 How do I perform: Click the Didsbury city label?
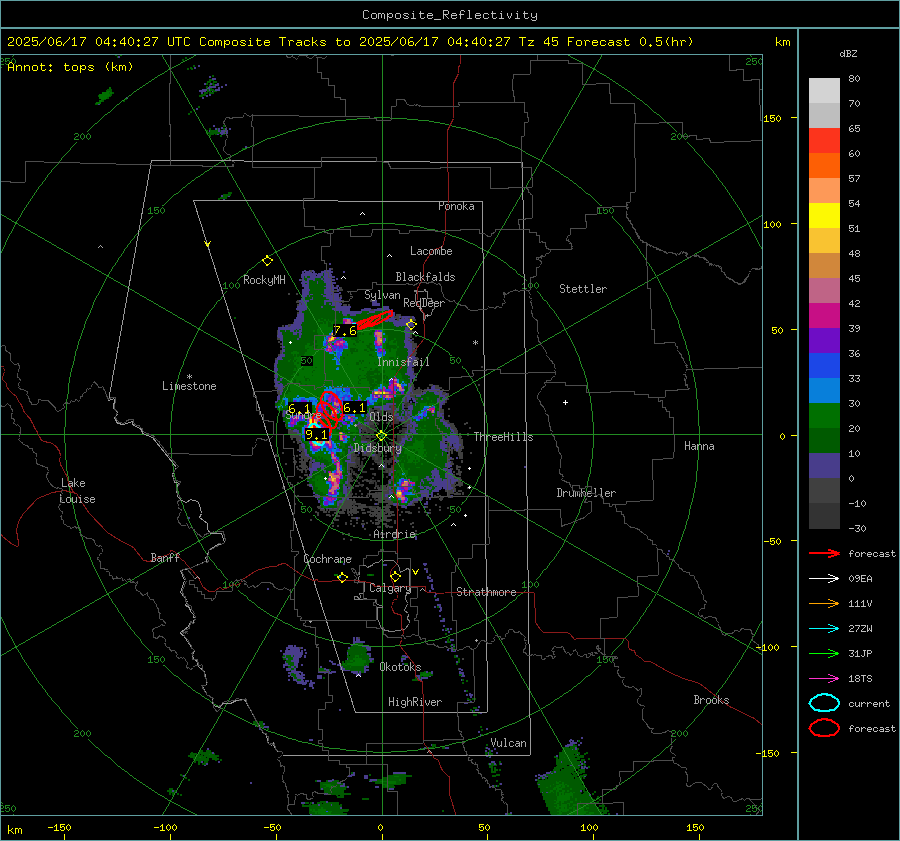(x=377, y=448)
